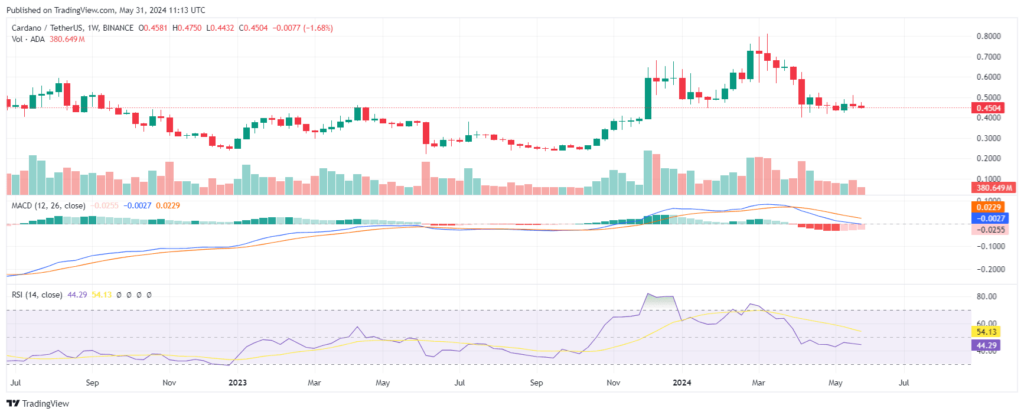This screenshot has width=1024, height=415.
Task: Select the open value O0.4581
Action: point(154,28)
